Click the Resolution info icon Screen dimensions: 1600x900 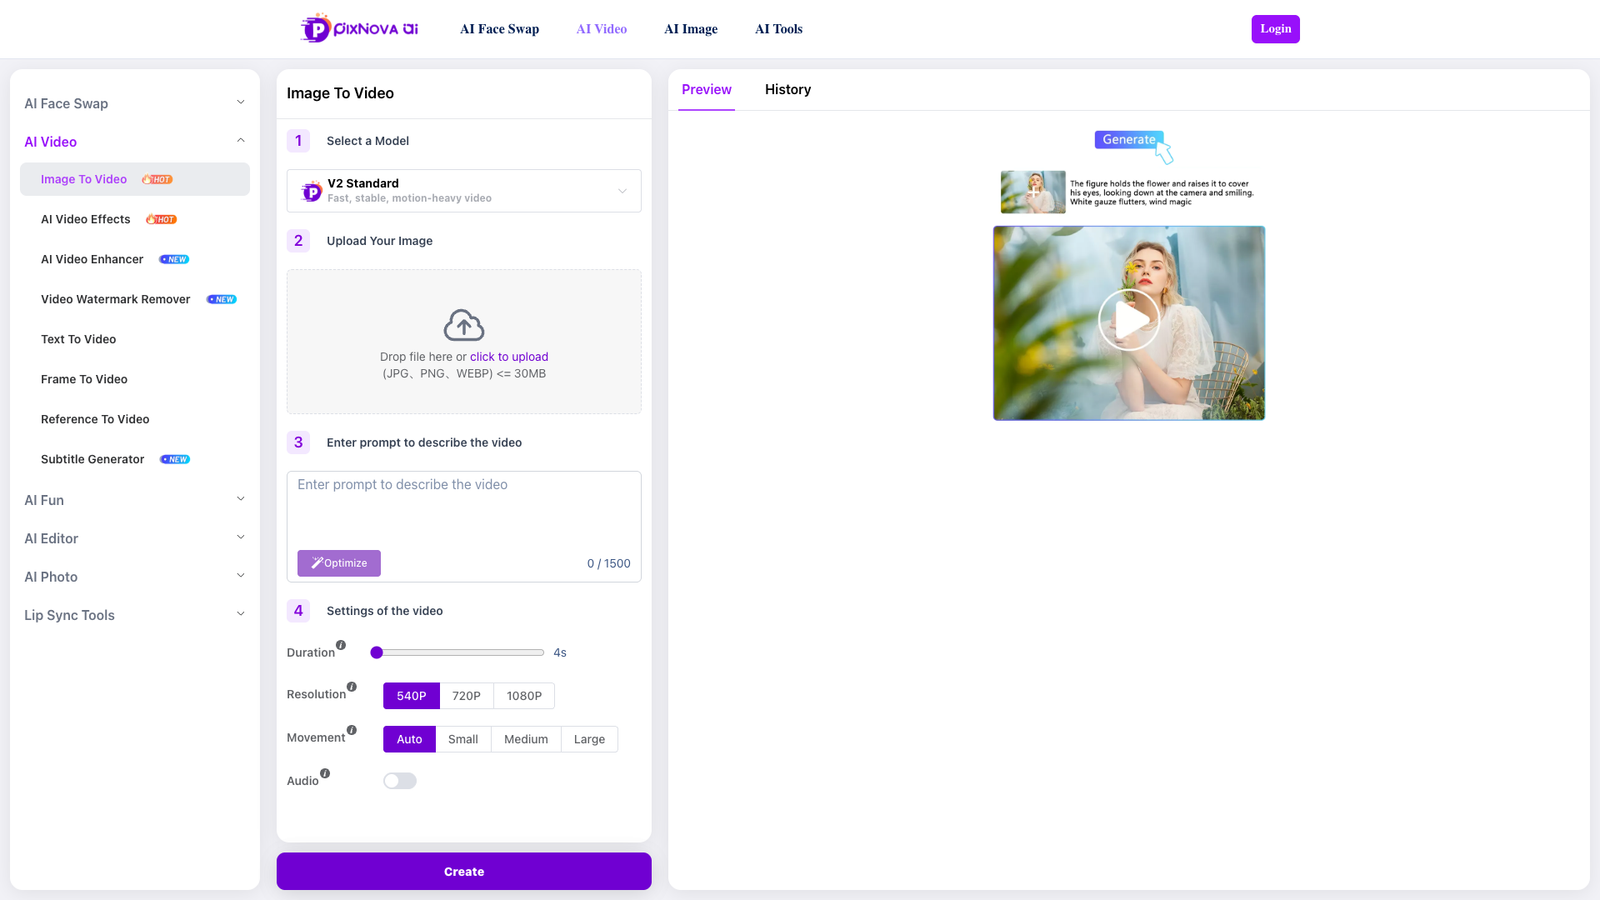click(352, 687)
